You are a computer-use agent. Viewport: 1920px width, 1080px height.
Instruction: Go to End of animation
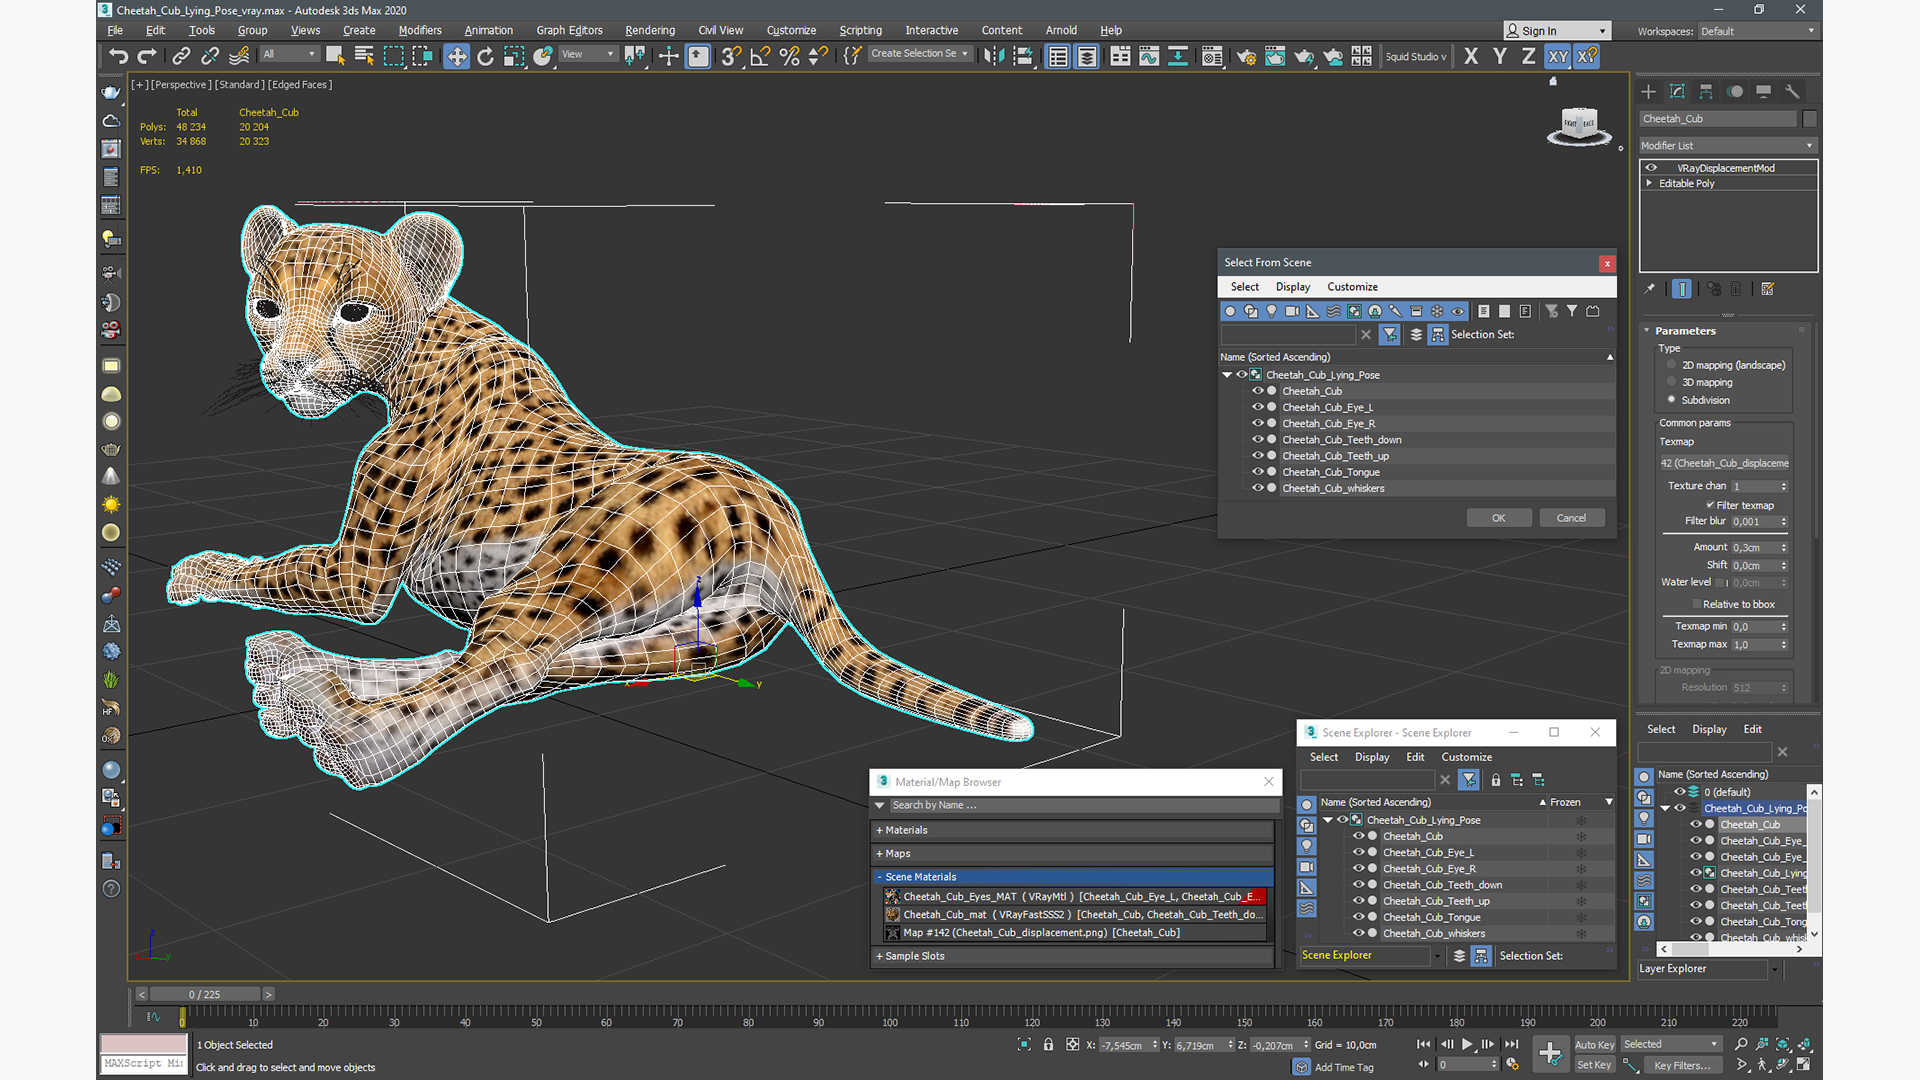(x=1511, y=1044)
